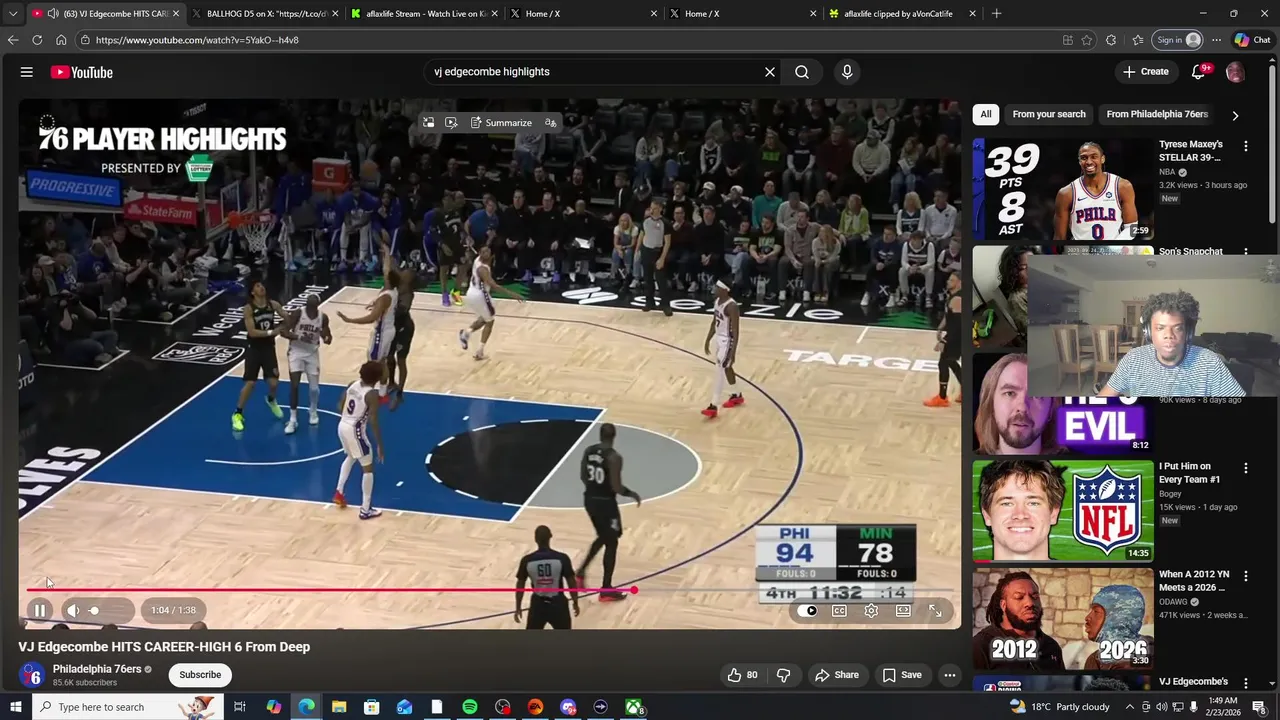Screen dimensions: 1280x720
Task: Subscribe to Philadelphia 76ers channel
Action: [x=200, y=675]
